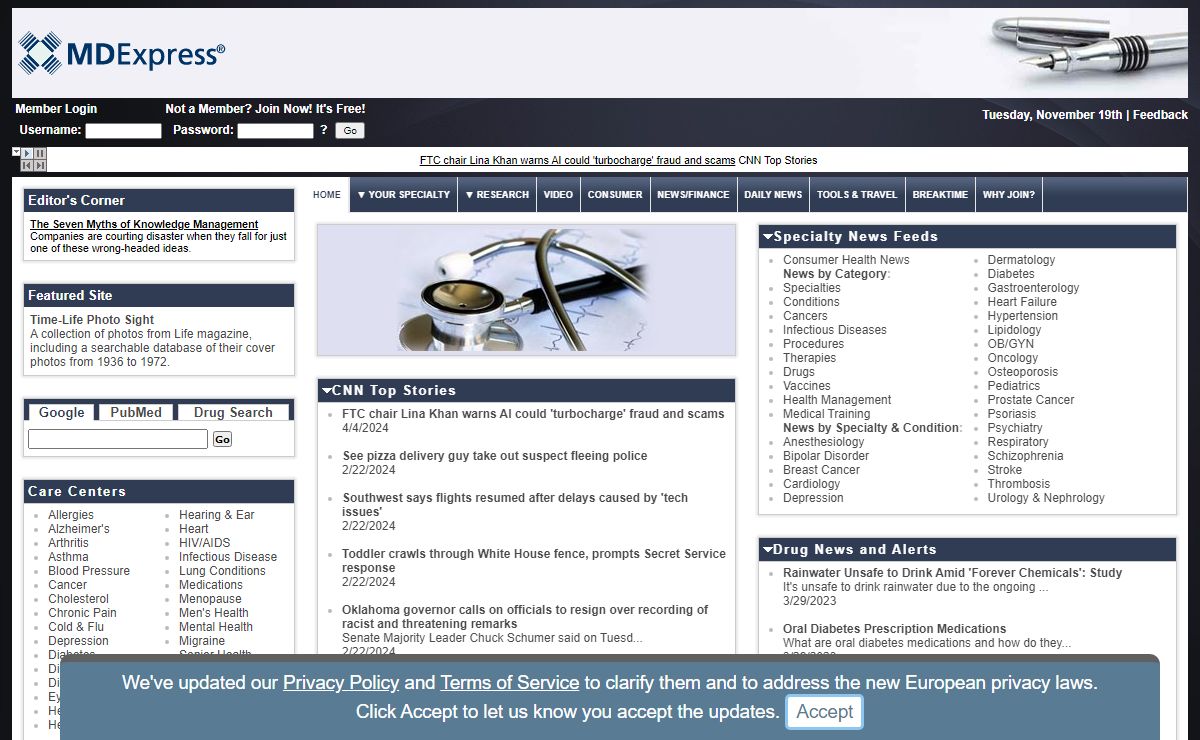Go to previous ticker headline
Viewport: 1200px width, 740px height.
[27, 166]
